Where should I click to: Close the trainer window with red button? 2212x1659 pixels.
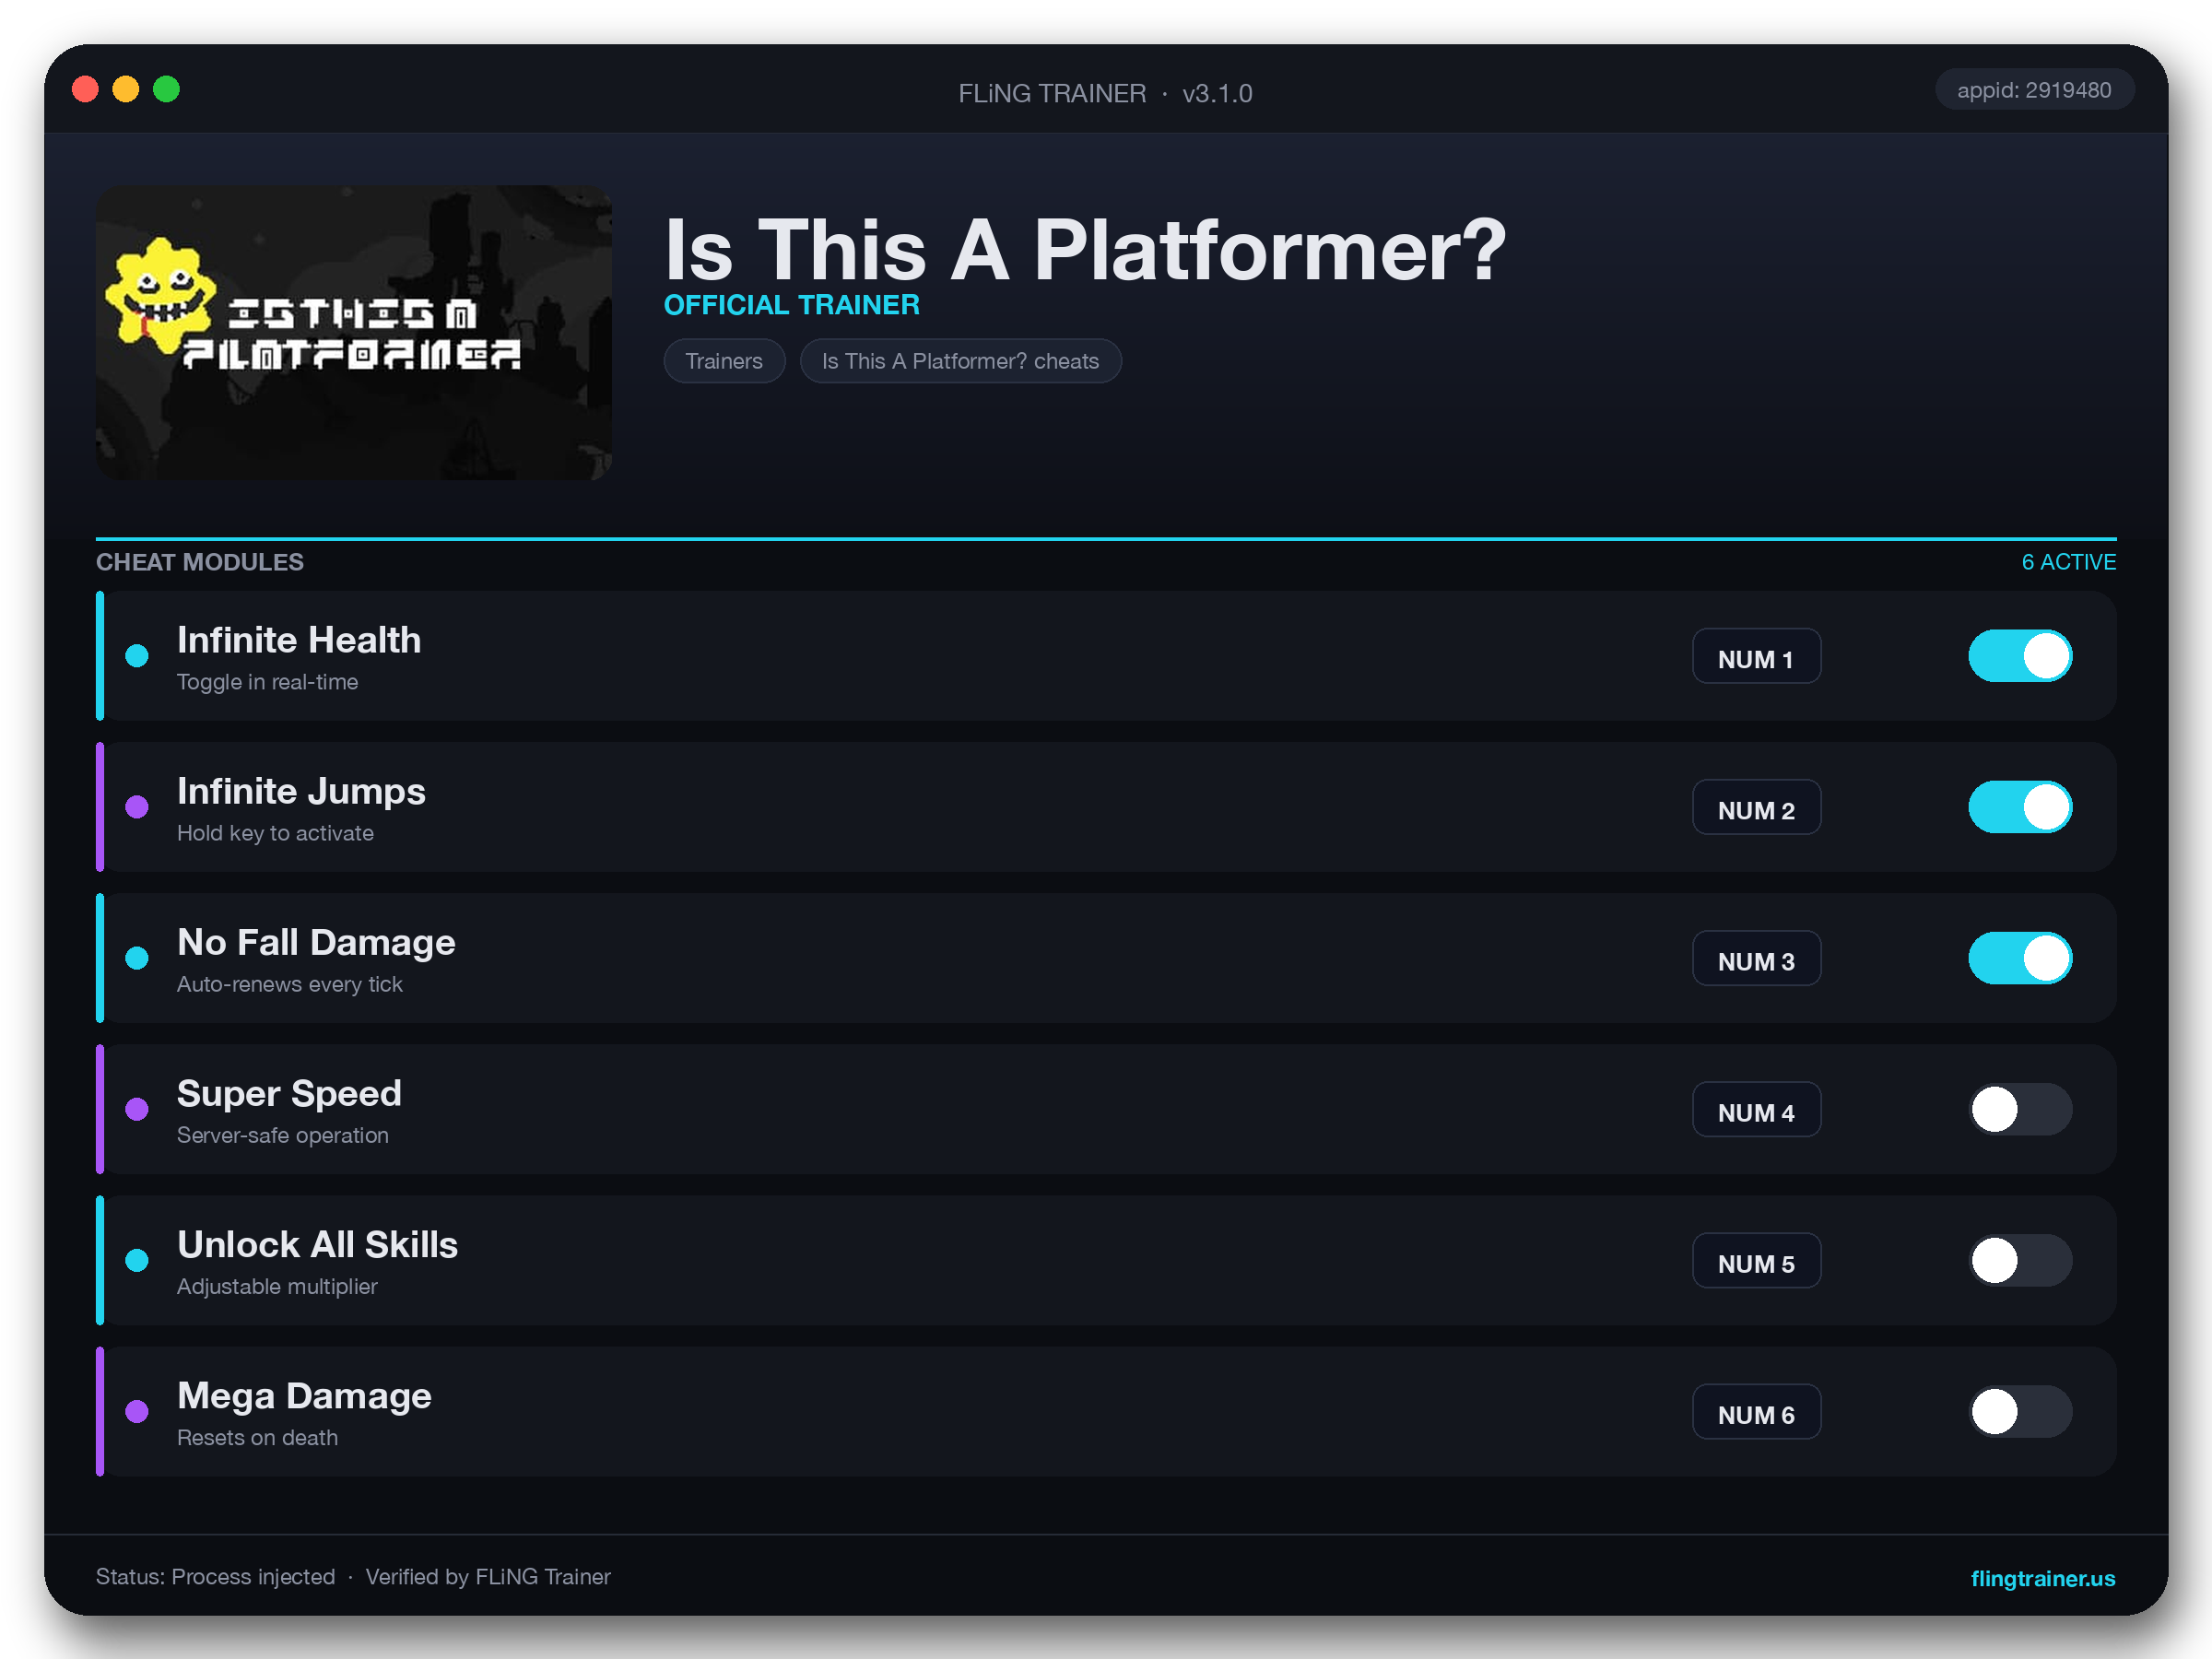[86, 90]
